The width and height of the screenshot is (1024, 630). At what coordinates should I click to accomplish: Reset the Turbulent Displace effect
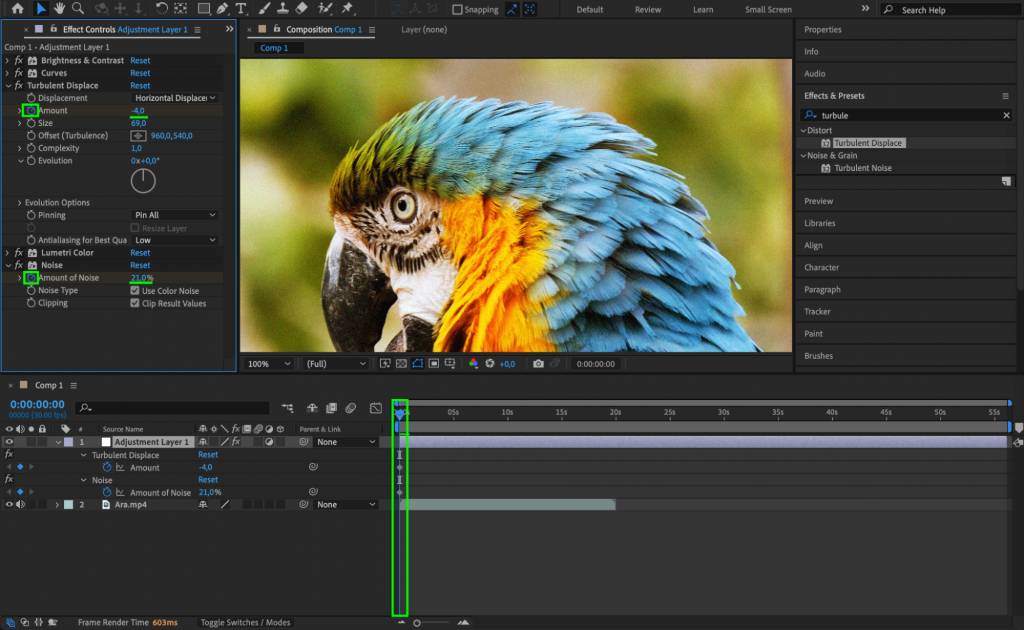coord(139,85)
